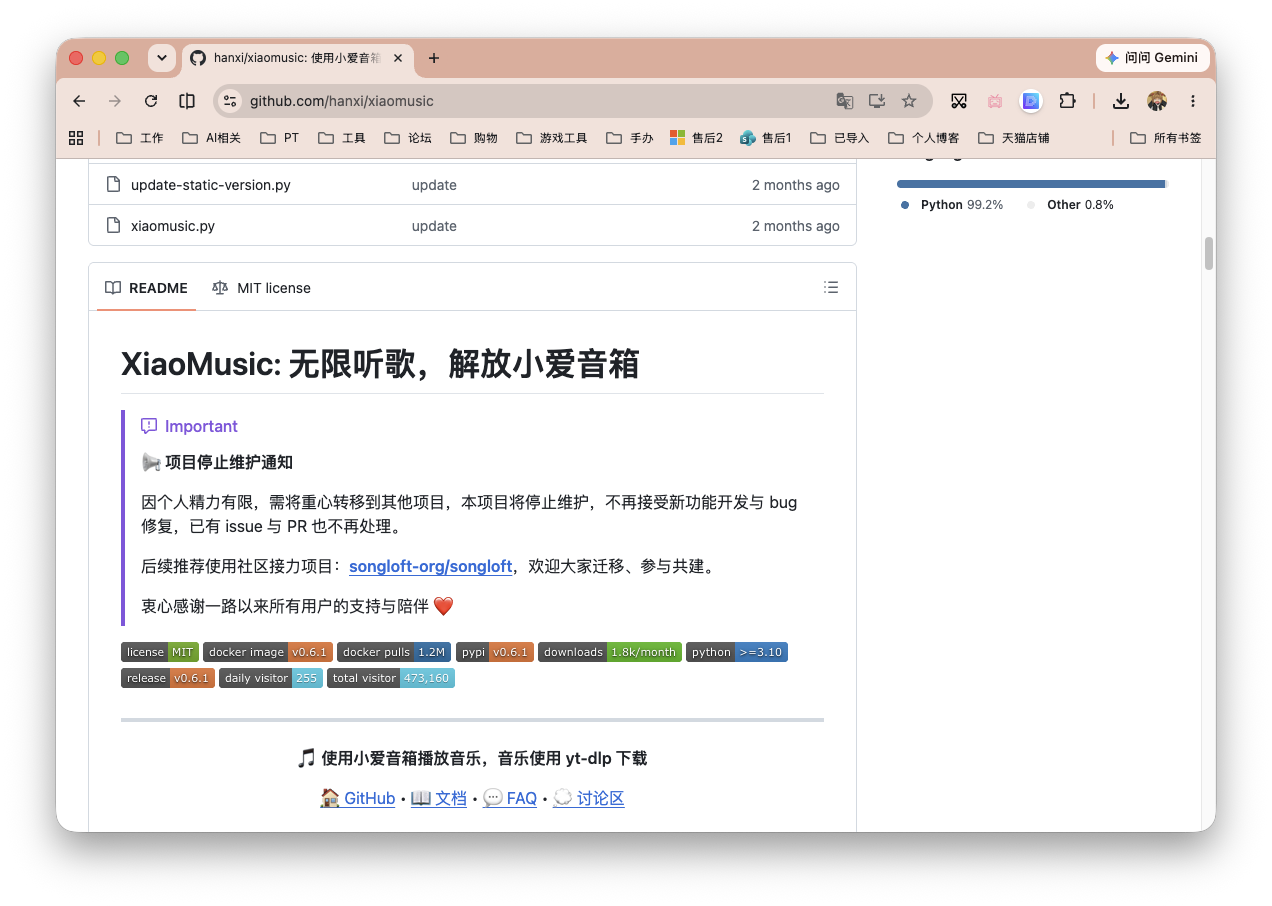Open the README outline list icon
Viewport: 1272px width, 906px height.
pyautogui.click(x=831, y=288)
